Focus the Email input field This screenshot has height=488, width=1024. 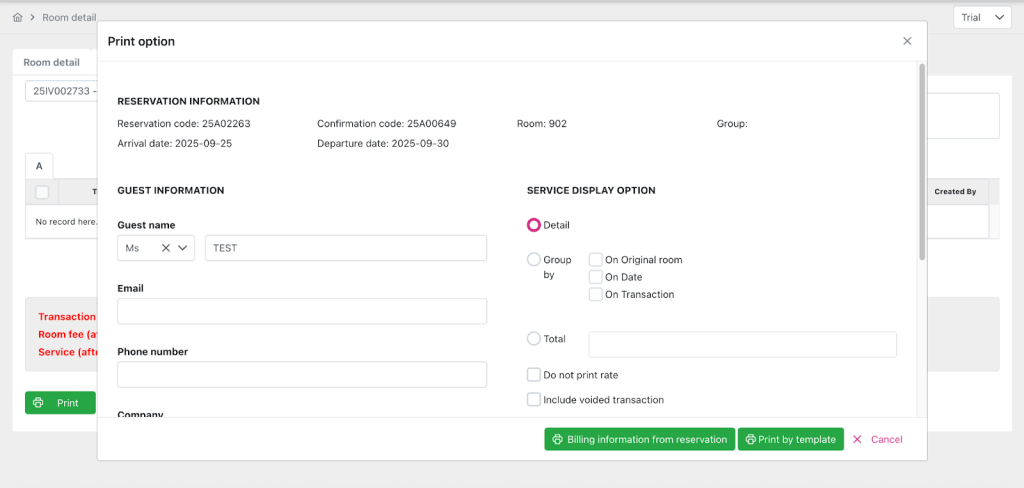click(x=302, y=311)
